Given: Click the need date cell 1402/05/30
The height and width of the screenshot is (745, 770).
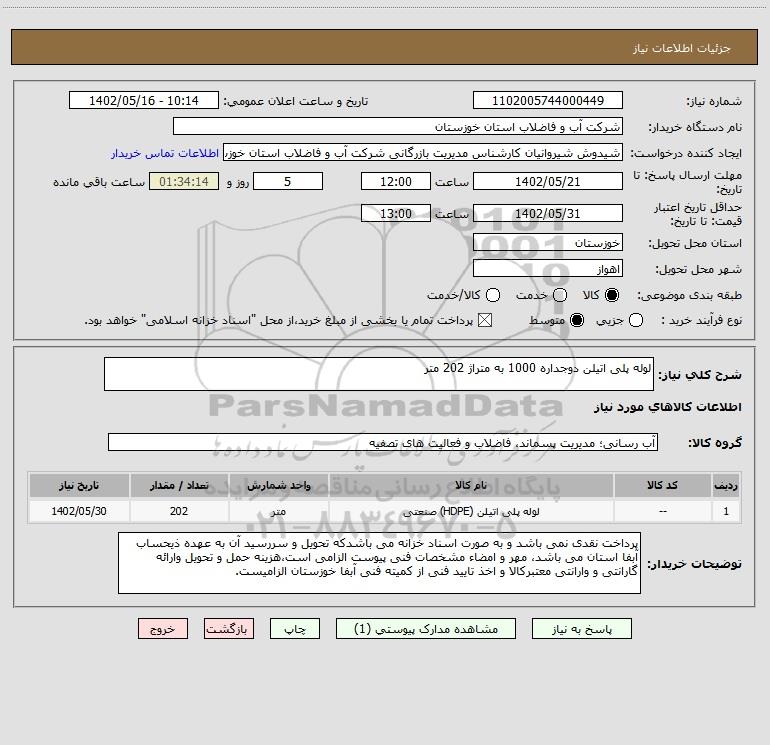Looking at the screenshot, I should (79, 511).
